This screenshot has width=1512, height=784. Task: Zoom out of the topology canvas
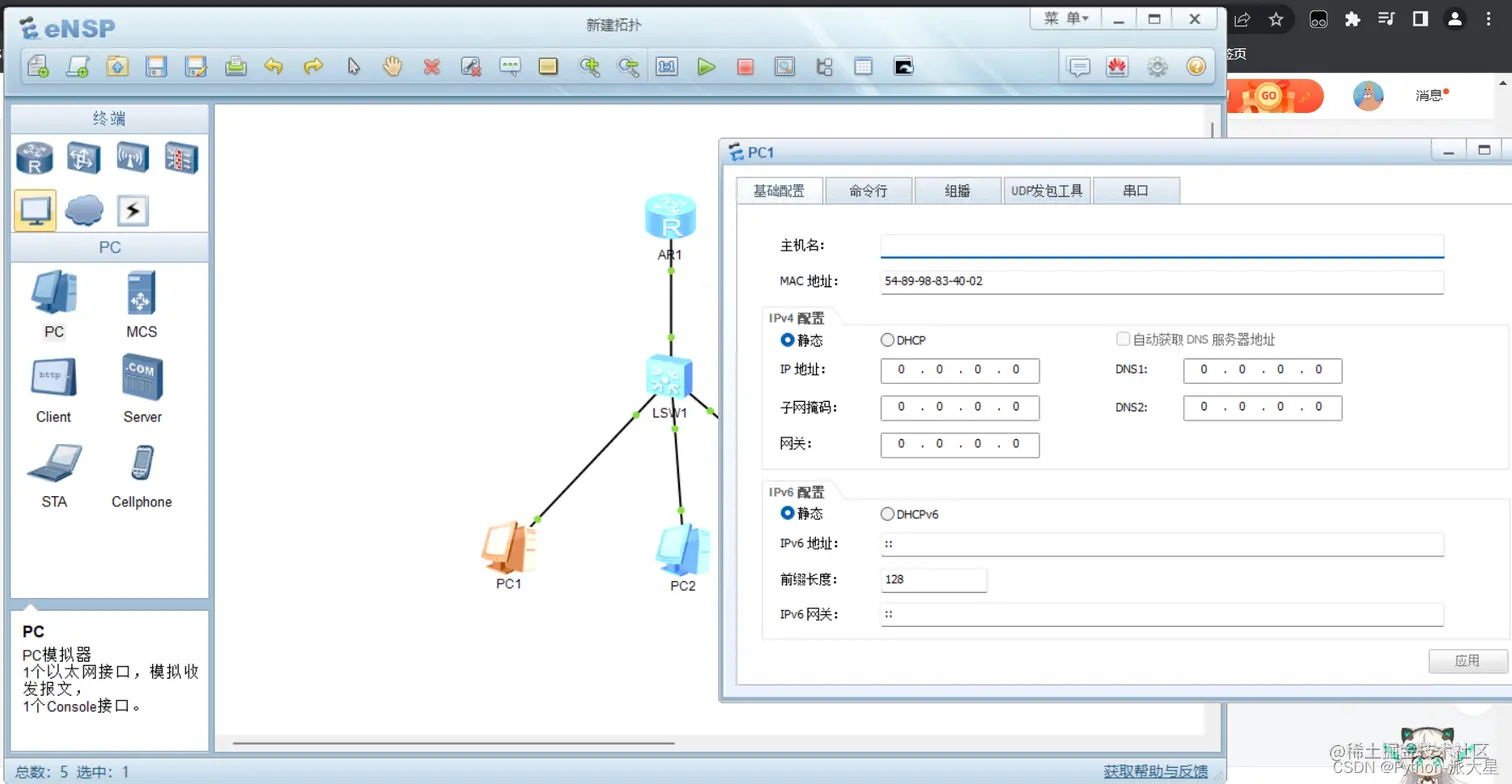pos(628,67)
